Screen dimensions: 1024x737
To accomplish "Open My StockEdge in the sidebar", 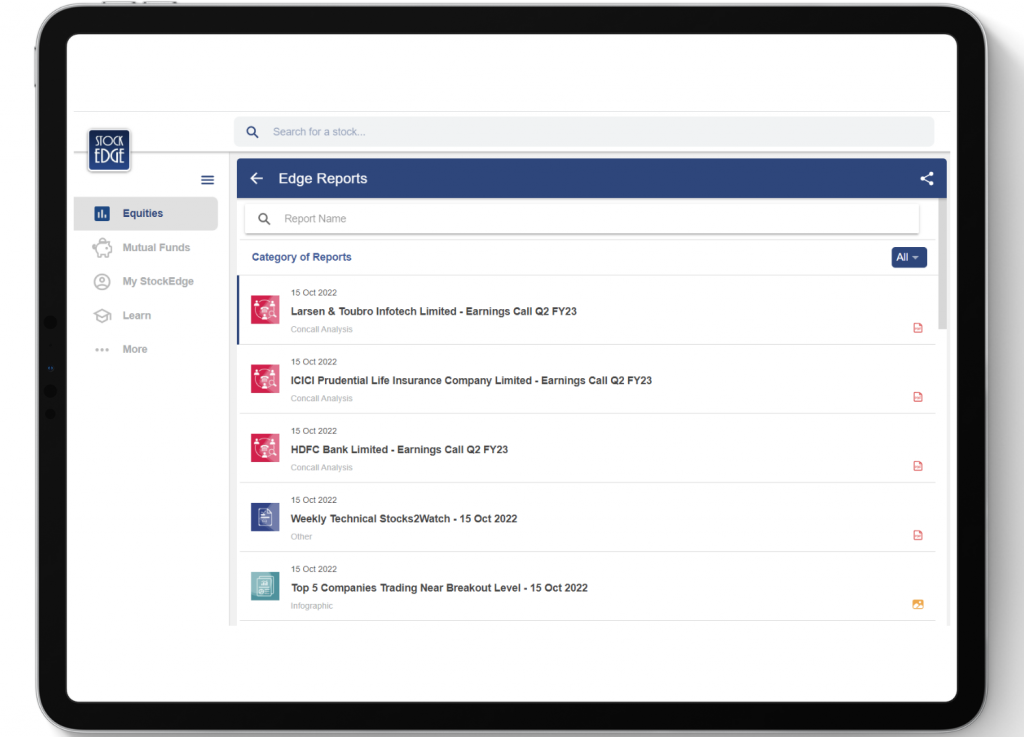I will tap(146, 281).
